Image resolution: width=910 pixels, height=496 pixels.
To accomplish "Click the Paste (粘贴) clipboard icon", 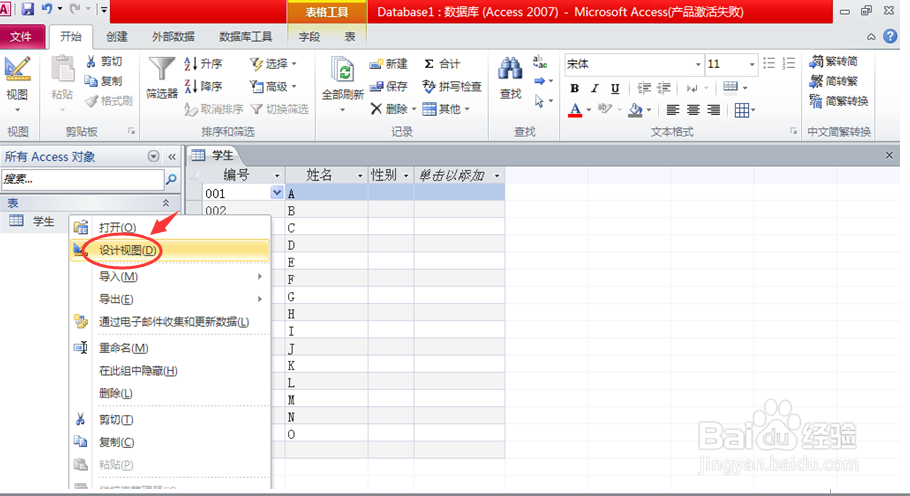I will (62, 70).
